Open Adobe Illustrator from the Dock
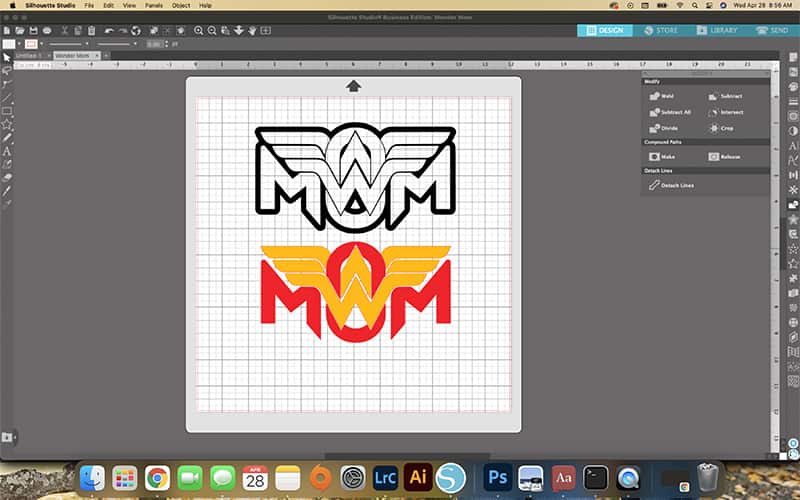This screenshot has height=500, width=800. (x=418, y=478)
